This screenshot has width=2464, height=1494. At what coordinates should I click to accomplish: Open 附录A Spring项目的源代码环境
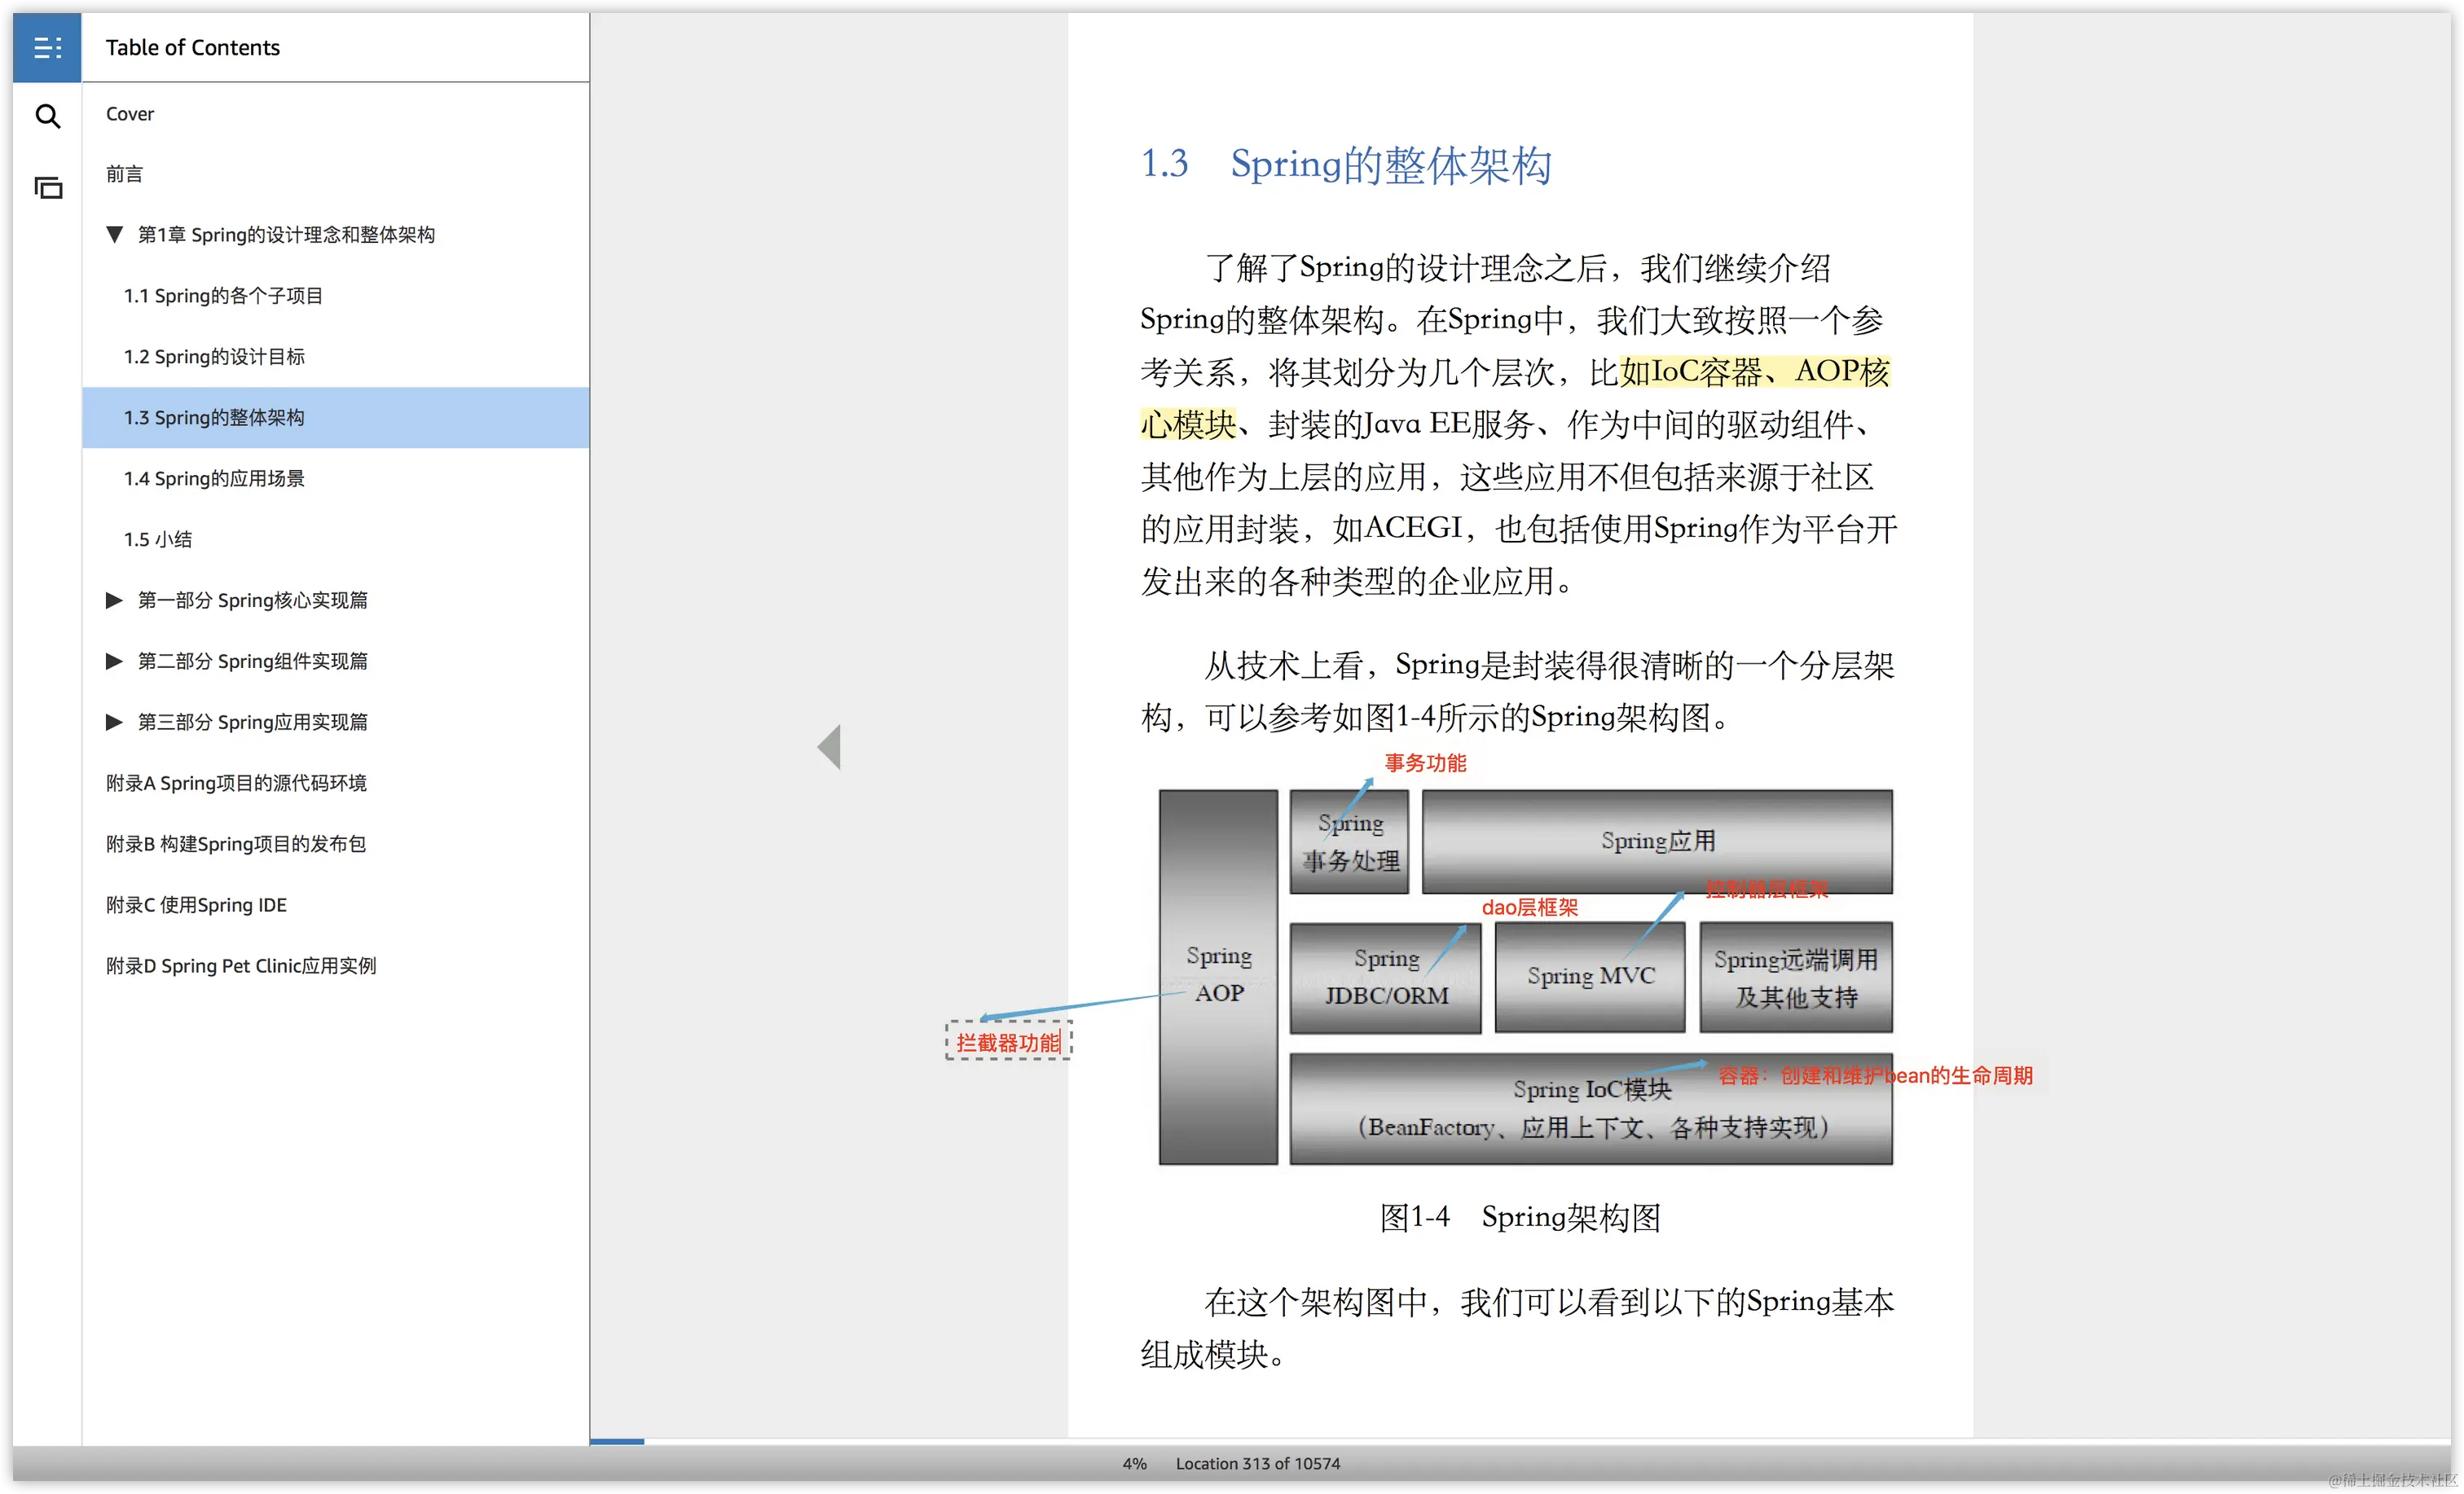tap(236, 783)
